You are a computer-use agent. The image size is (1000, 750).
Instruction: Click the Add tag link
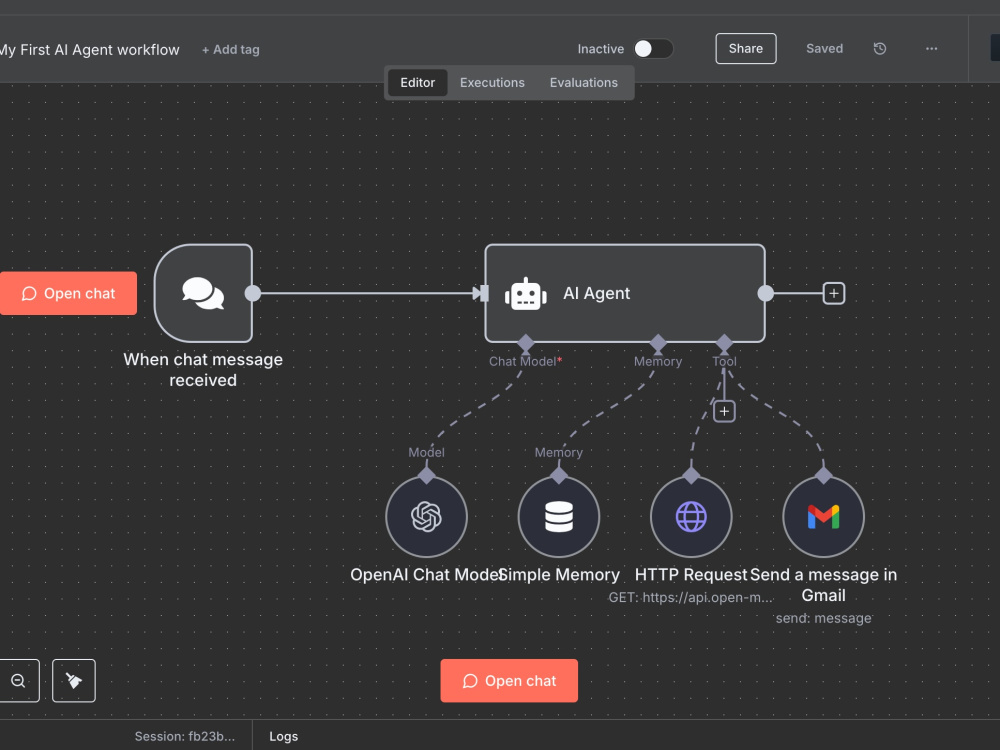coord(231,50)
